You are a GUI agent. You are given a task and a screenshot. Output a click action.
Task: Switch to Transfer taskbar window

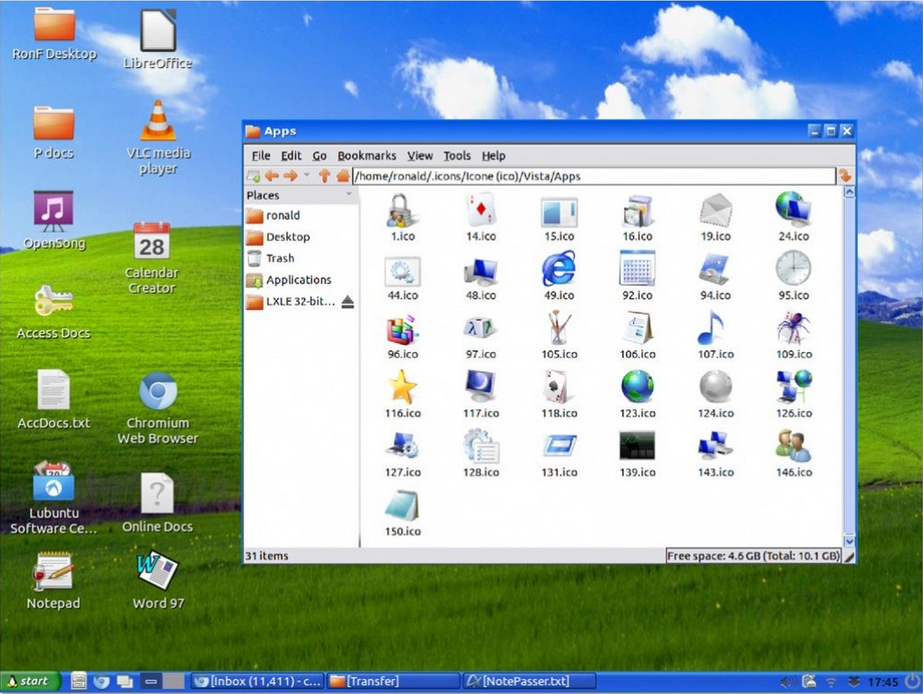[393, 681]
